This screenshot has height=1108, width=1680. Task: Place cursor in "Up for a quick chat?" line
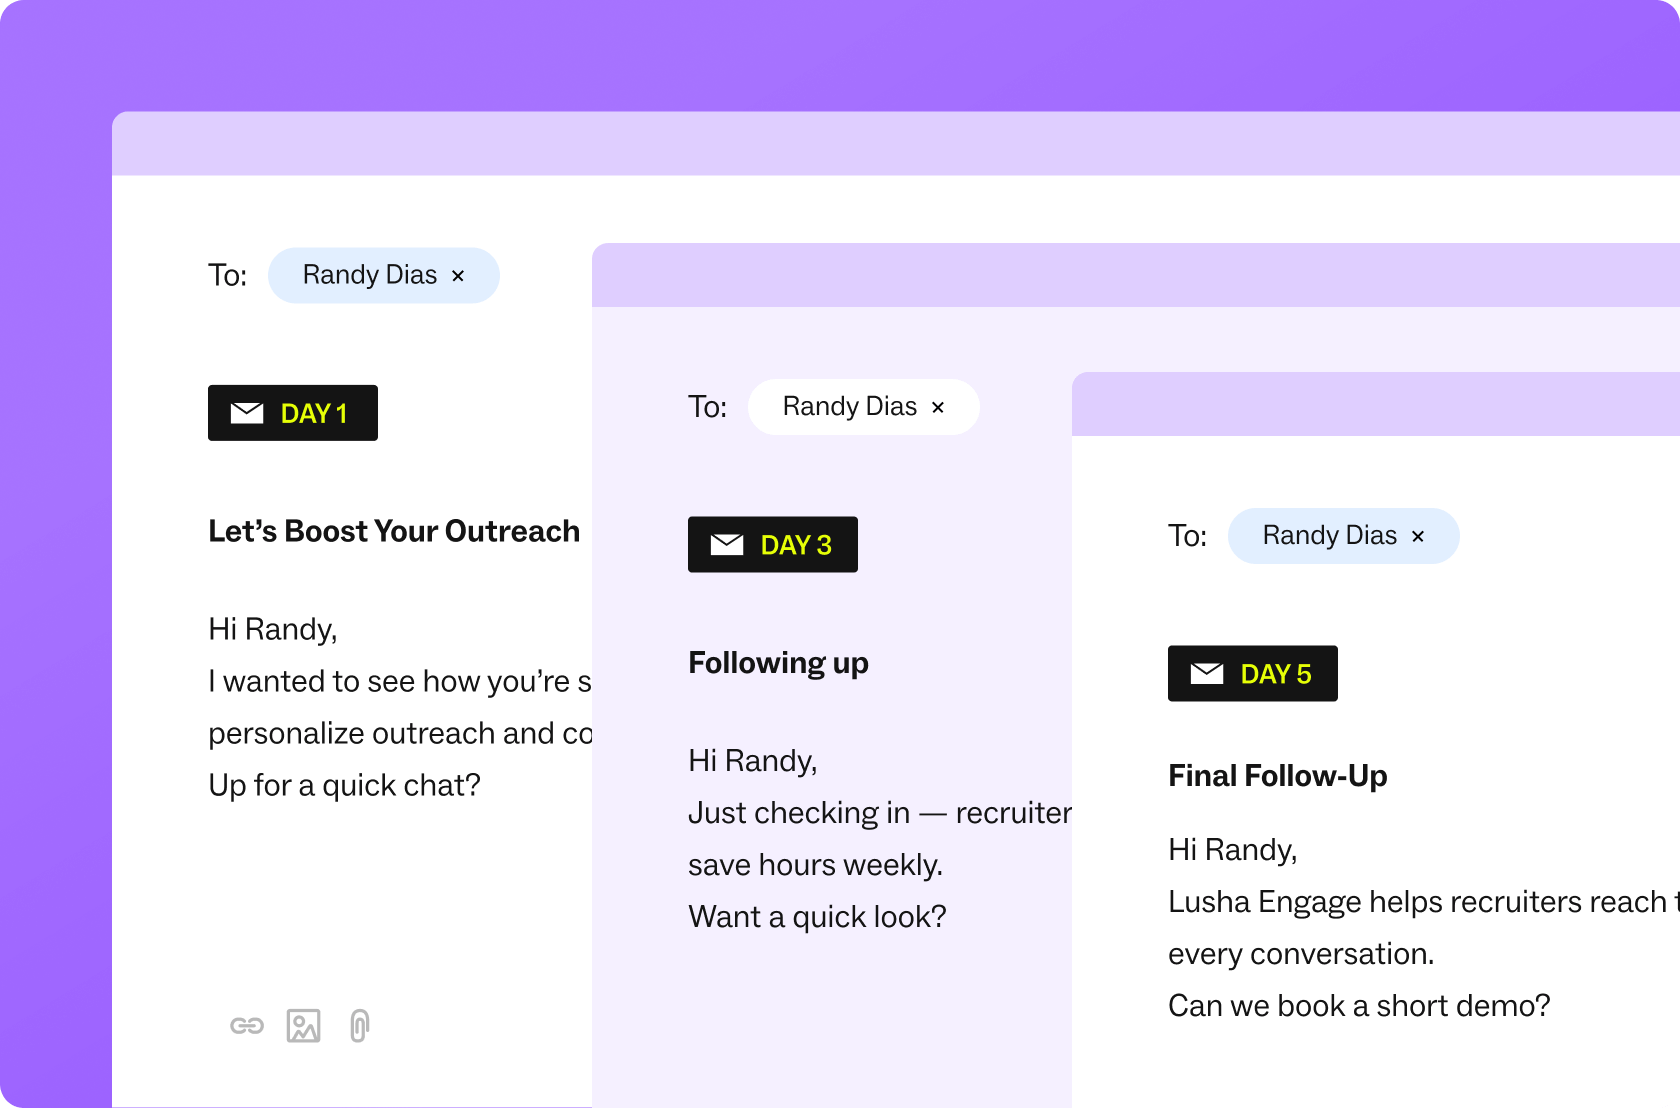pyautogui.click(x=344, y=786)
